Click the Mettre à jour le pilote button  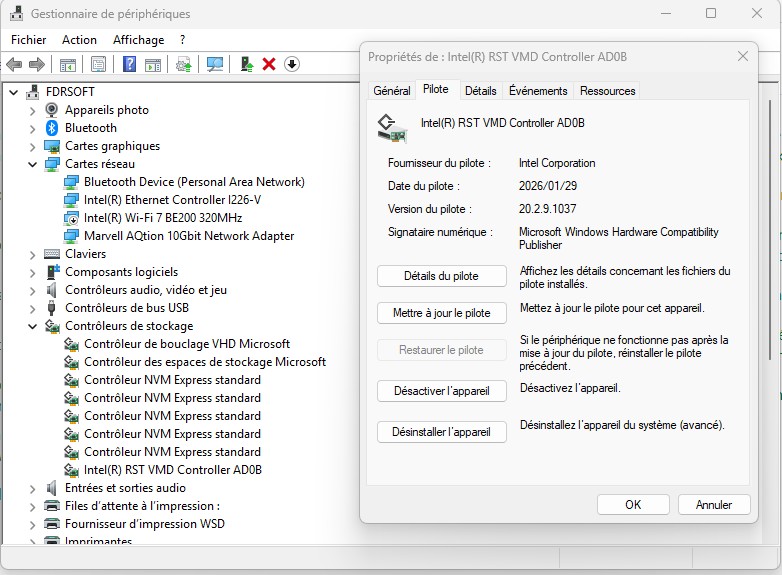tap(441, 313)
